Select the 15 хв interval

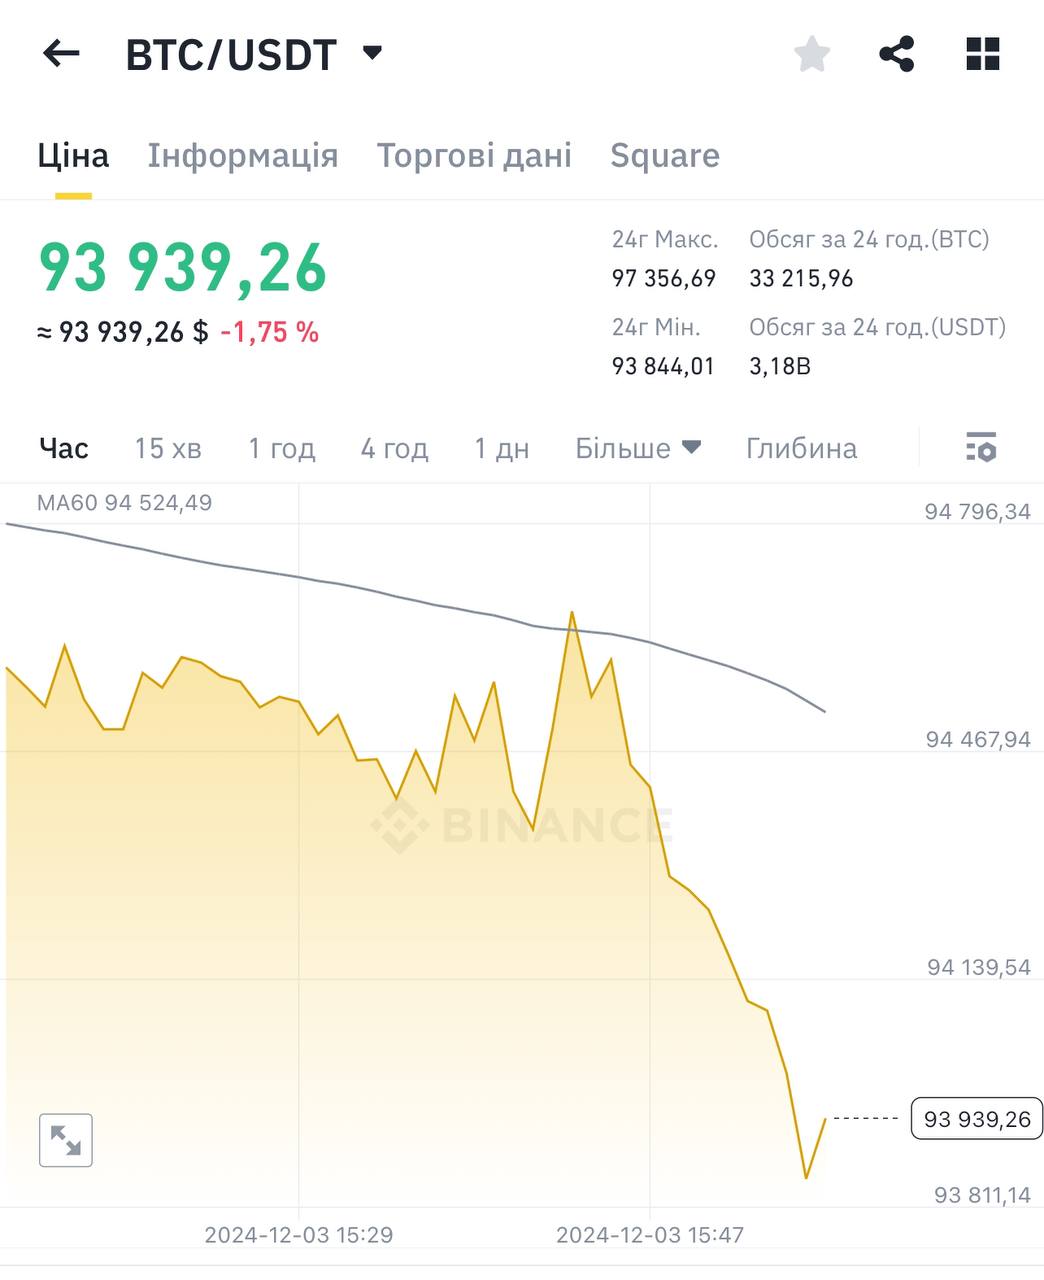coord(168,448)
